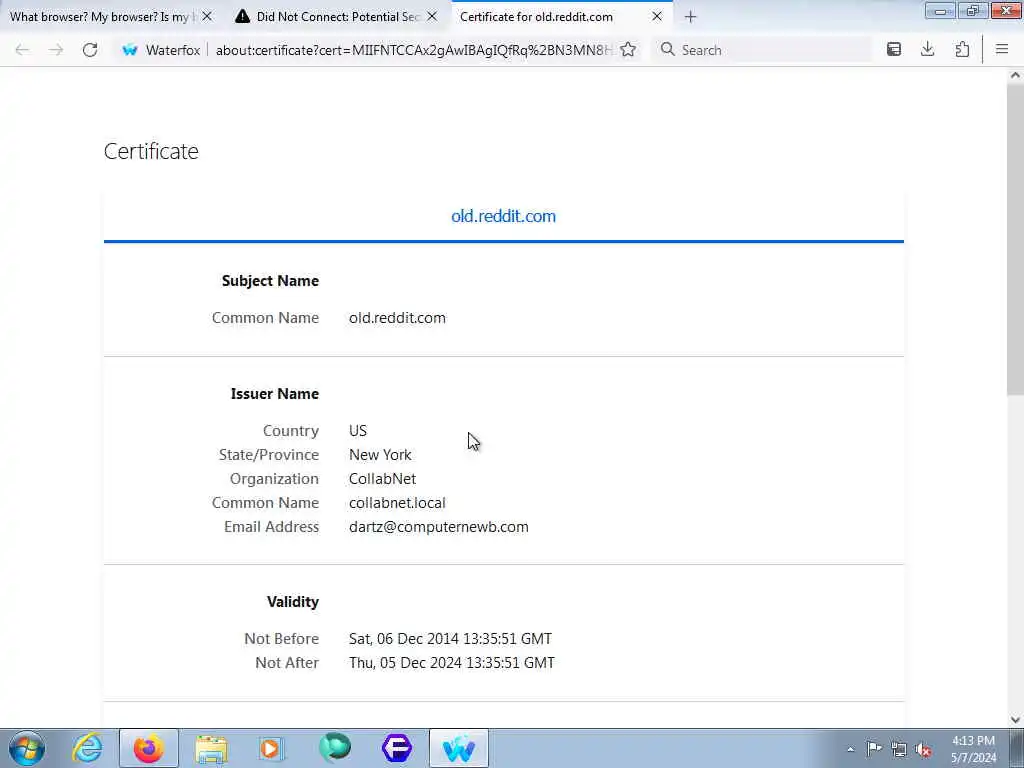Click the Country label
Screen dimensions: 1024x768
click(x=291, y=431)
